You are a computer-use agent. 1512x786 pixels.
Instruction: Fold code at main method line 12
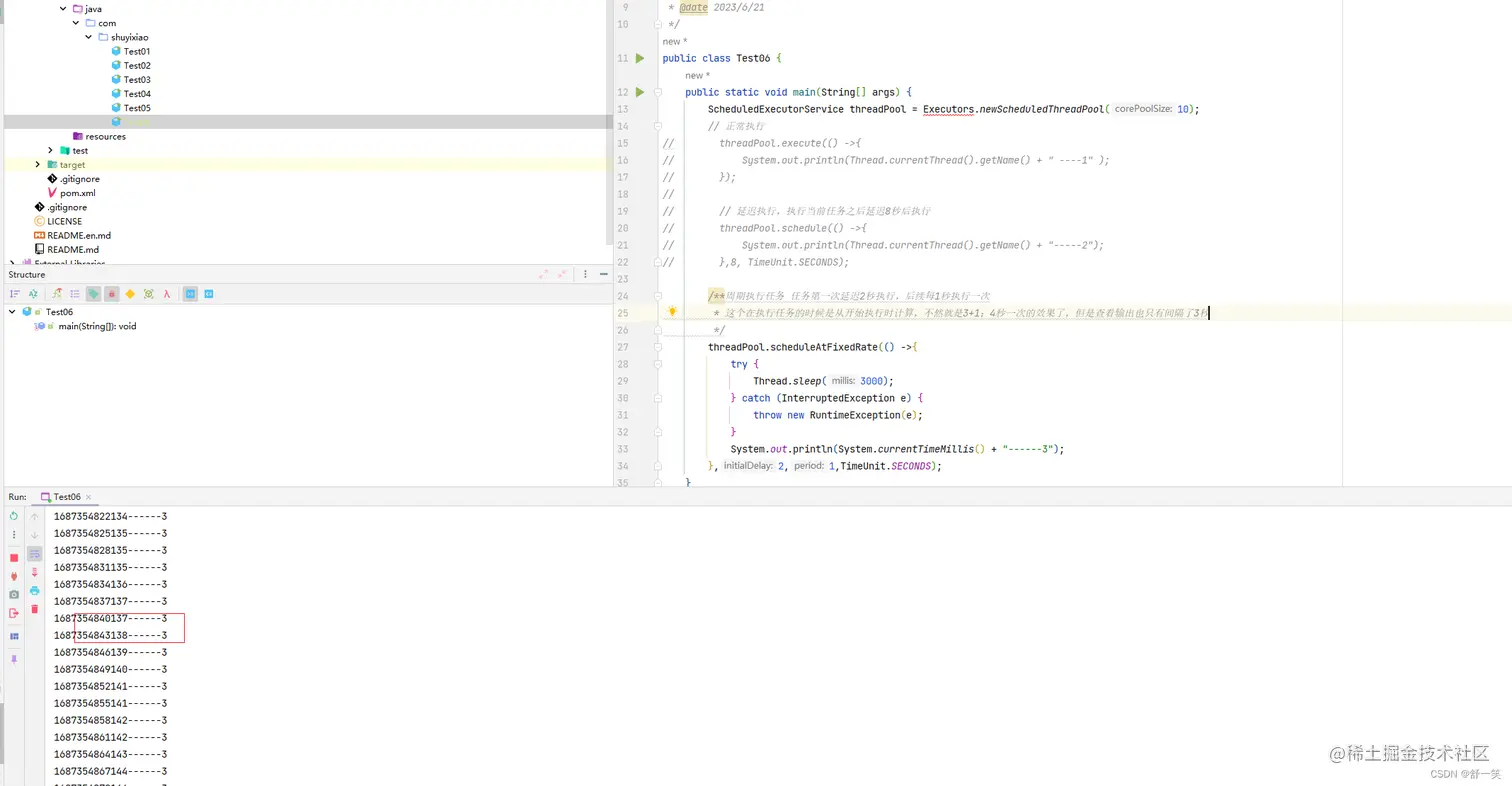[658, 92]
